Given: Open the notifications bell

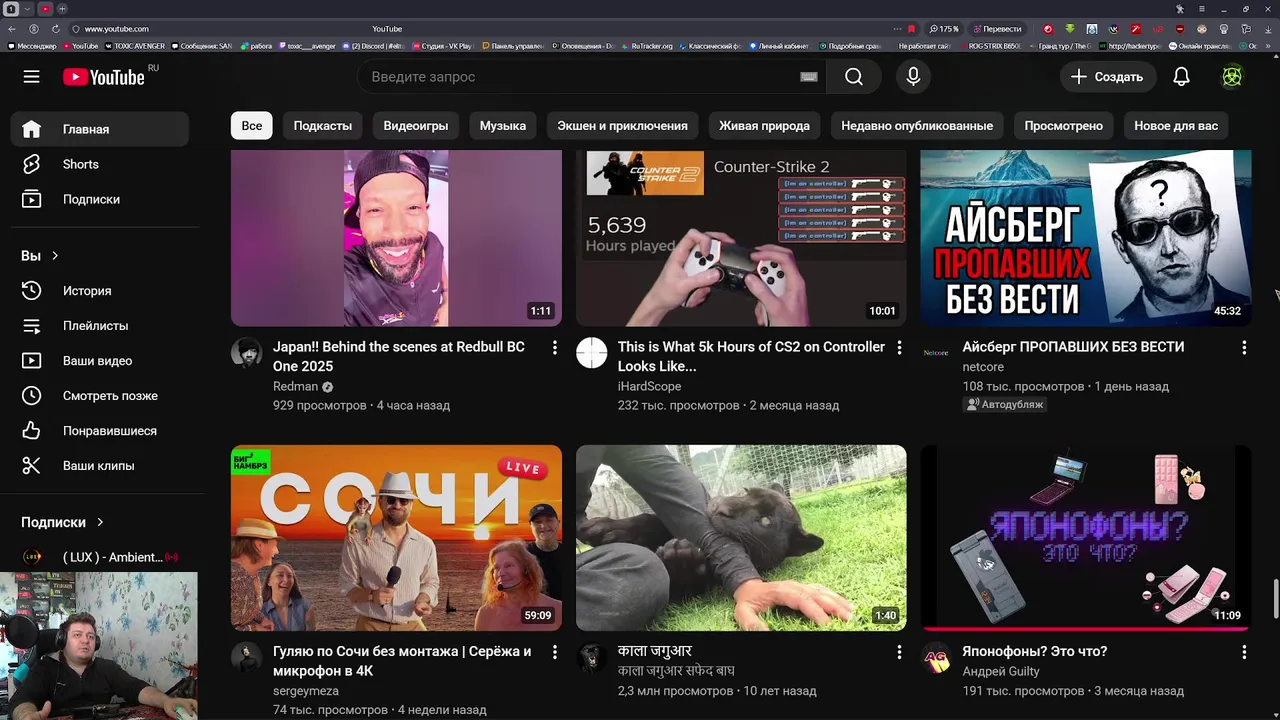Looking at the screenshot, I should click(1181, 77).
